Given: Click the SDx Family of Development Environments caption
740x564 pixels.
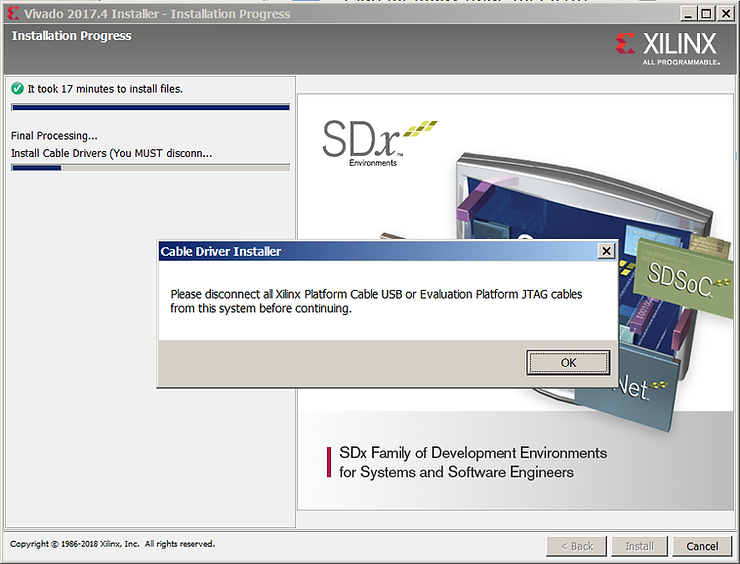Looking at the screenshot, I should point(472,462).
